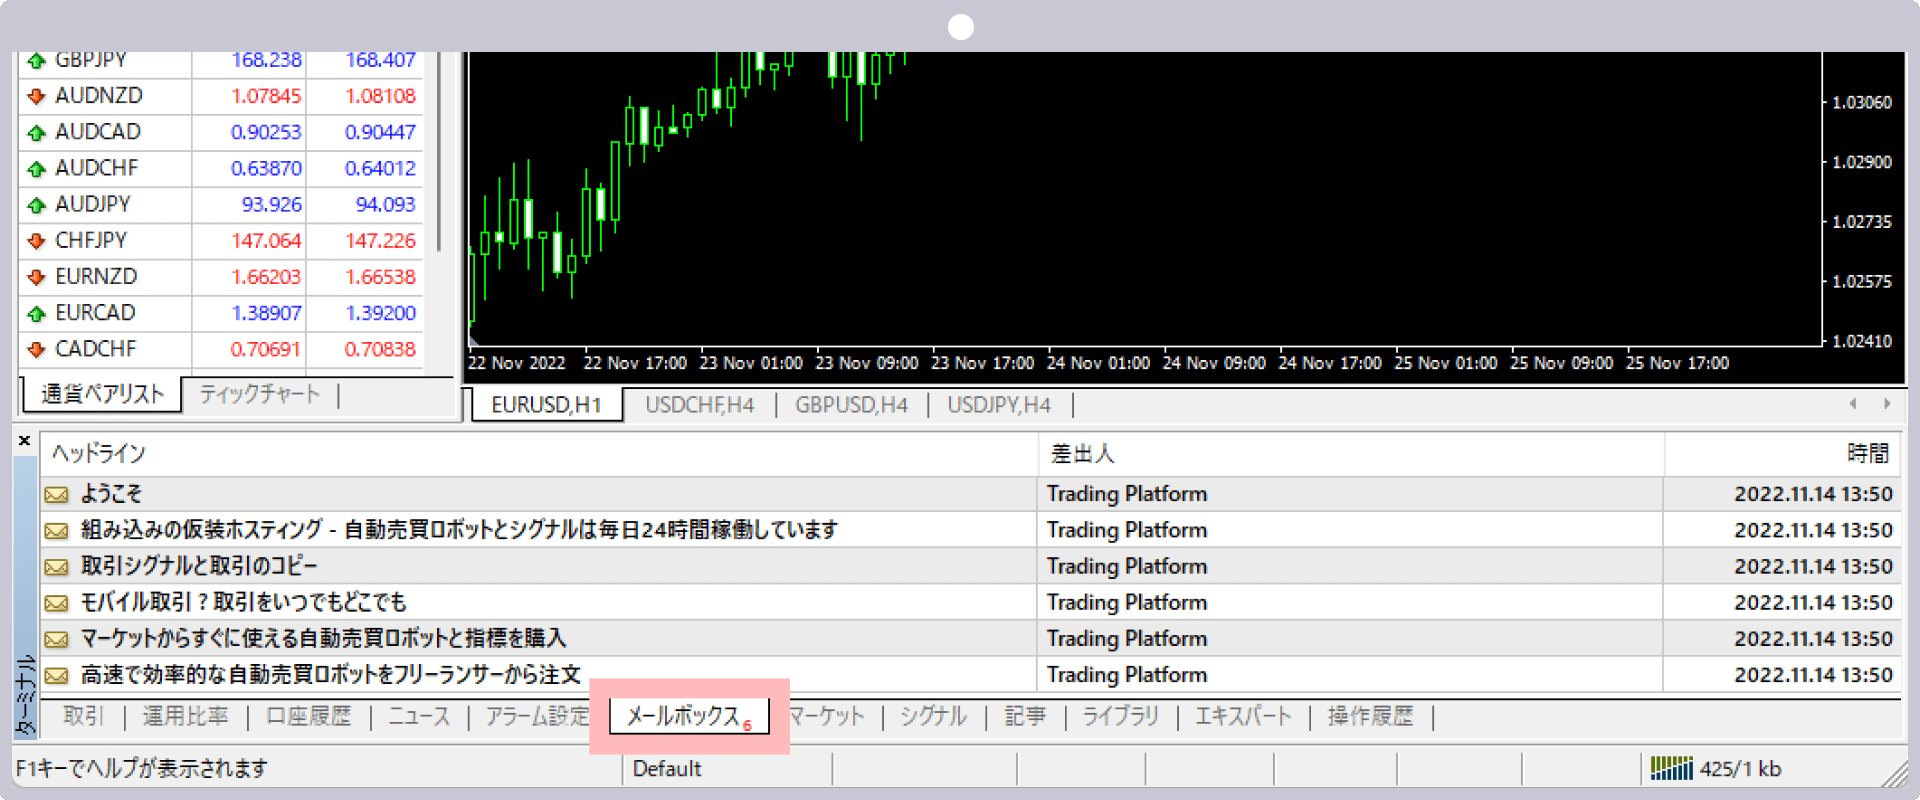Click the 1.03060 price scale label
The image size is (1920, 800).
(1862, 102)
